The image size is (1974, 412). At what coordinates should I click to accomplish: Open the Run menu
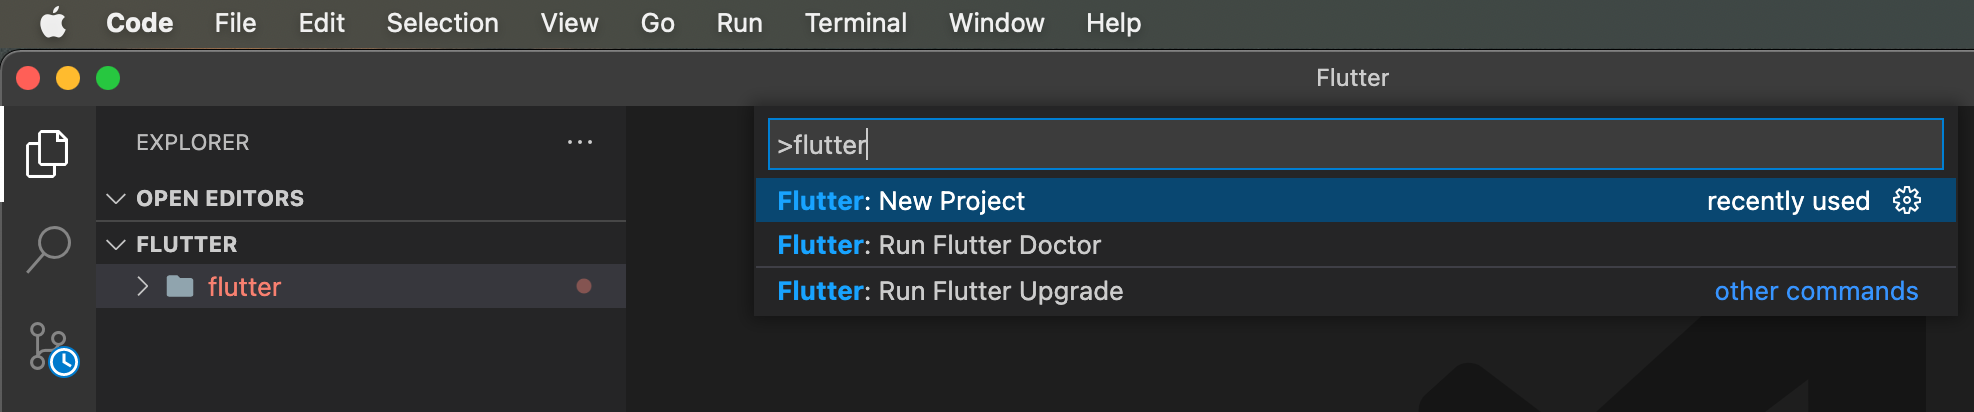click(x=739, y=22)
